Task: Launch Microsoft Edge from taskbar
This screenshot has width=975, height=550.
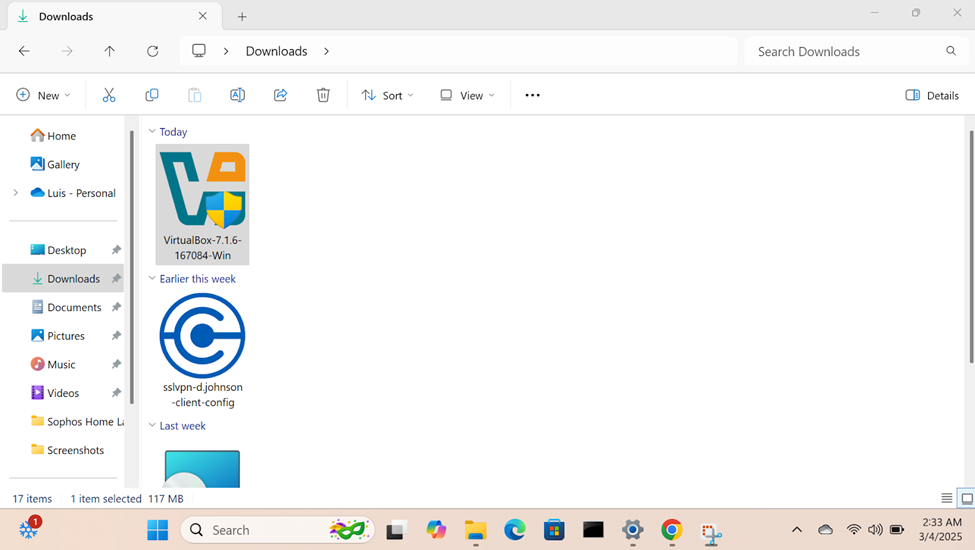Action: [x=515, y=530]
